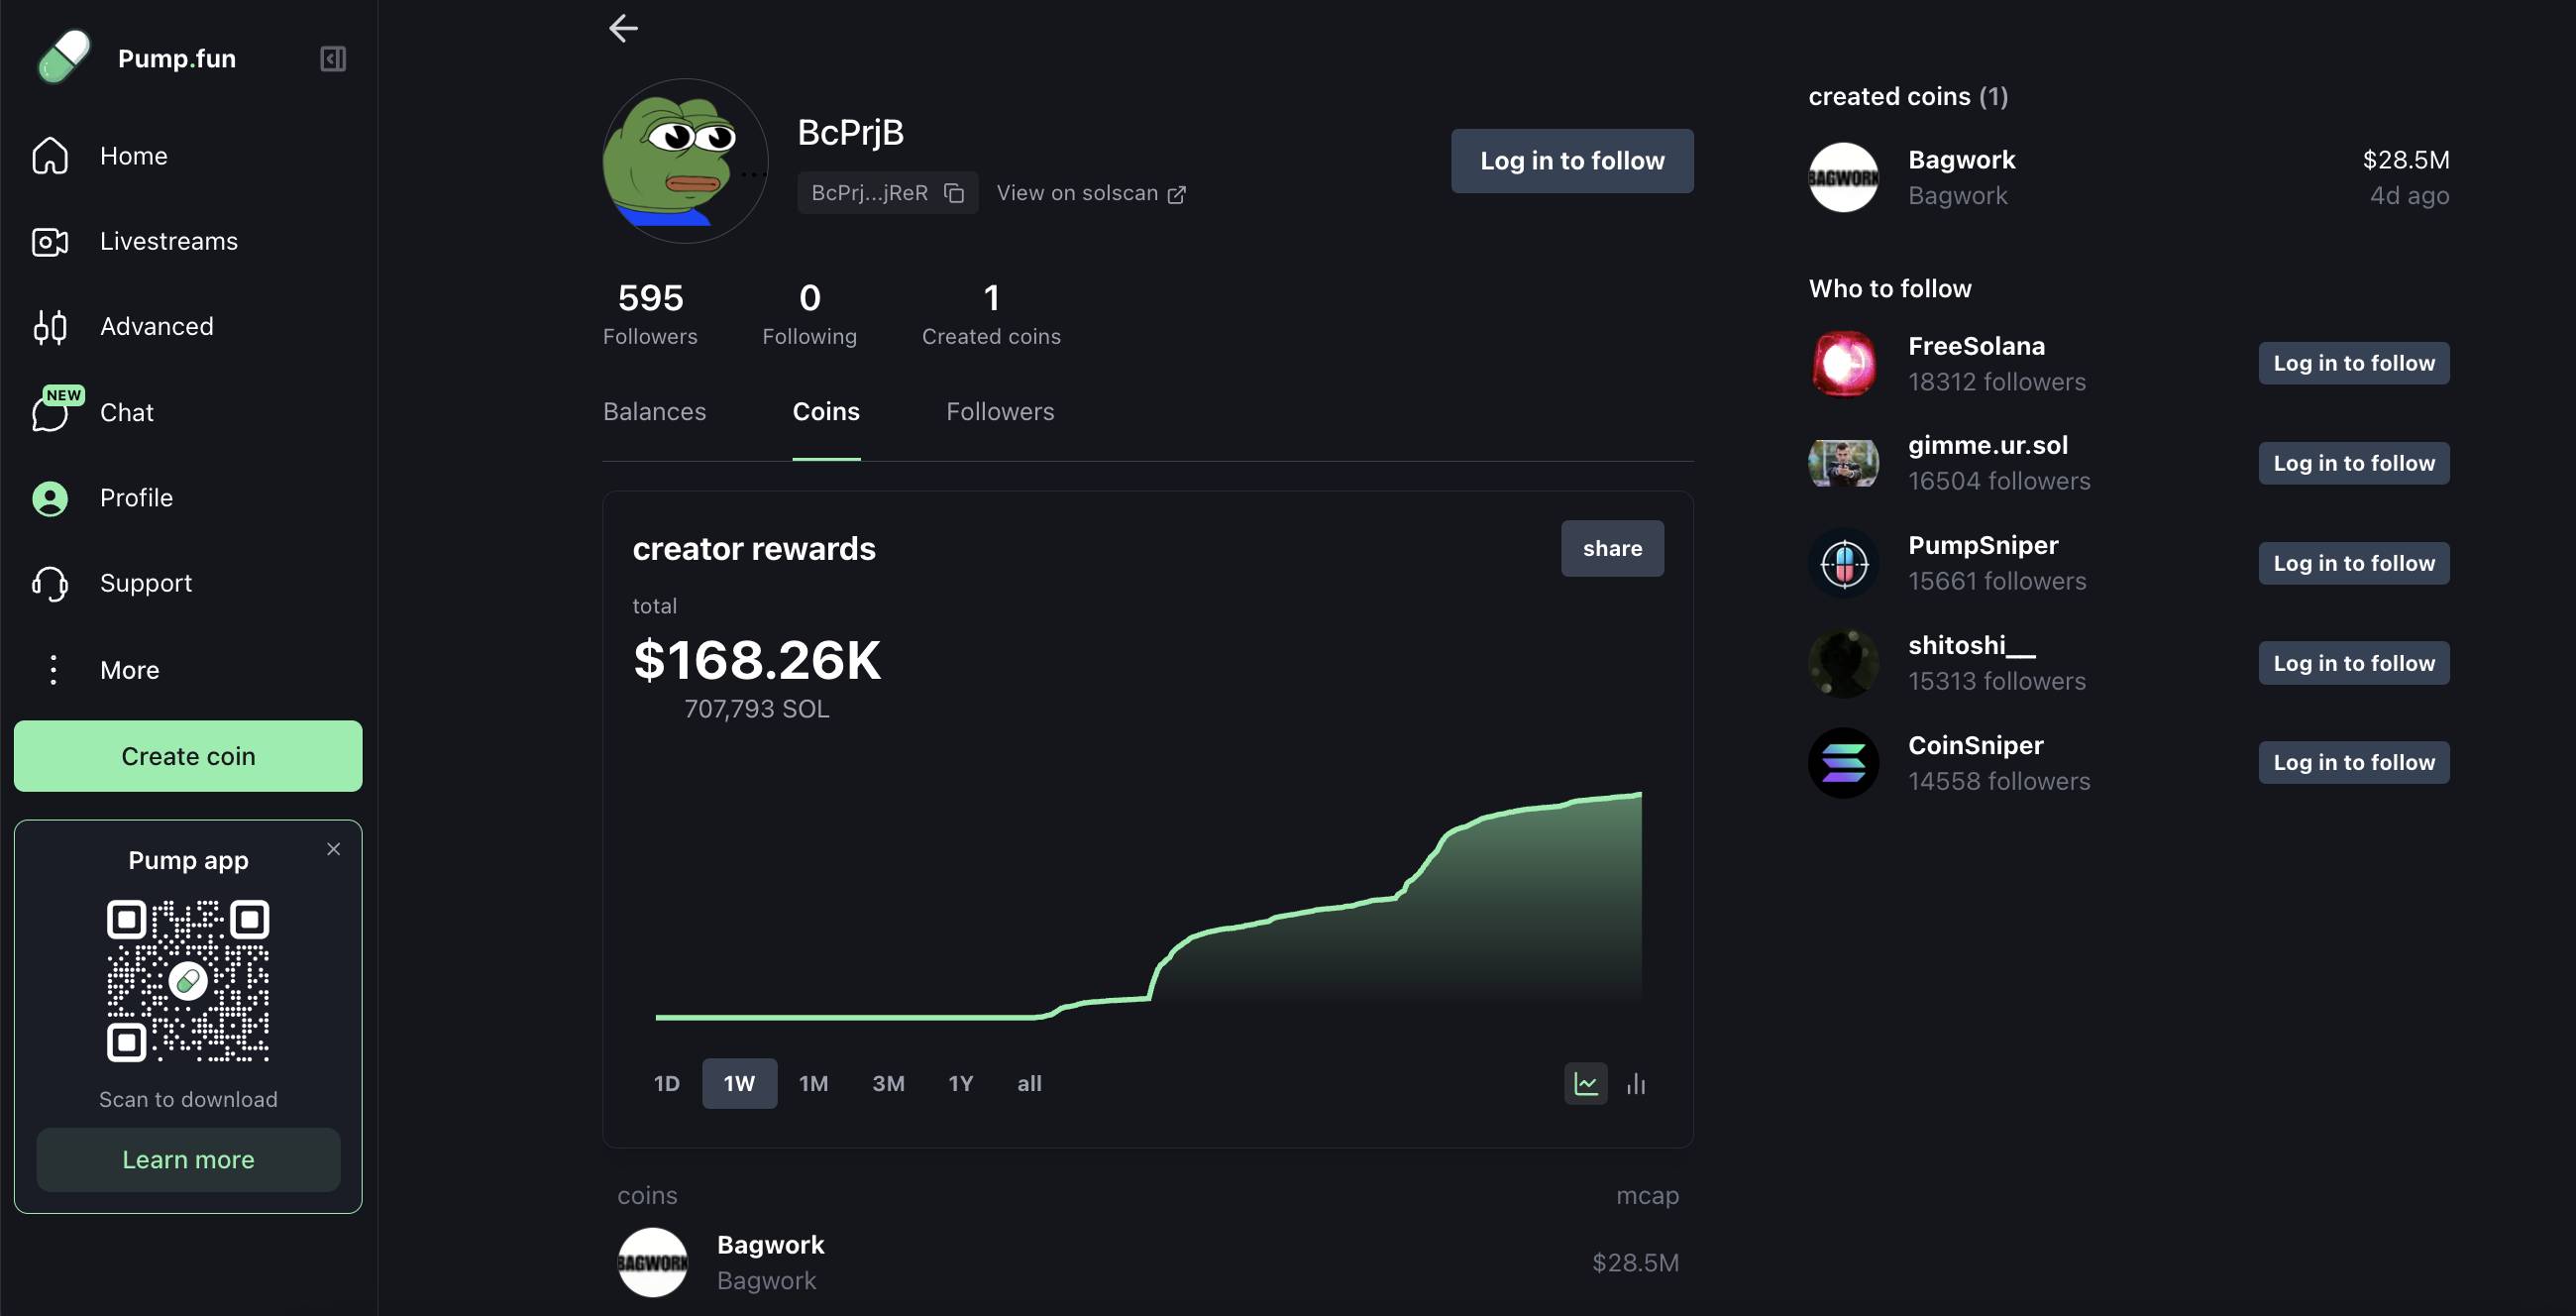Screen dimensions: 2576x1316
Task: Click the Advanced candlestick icon
Action: point(50,327)
